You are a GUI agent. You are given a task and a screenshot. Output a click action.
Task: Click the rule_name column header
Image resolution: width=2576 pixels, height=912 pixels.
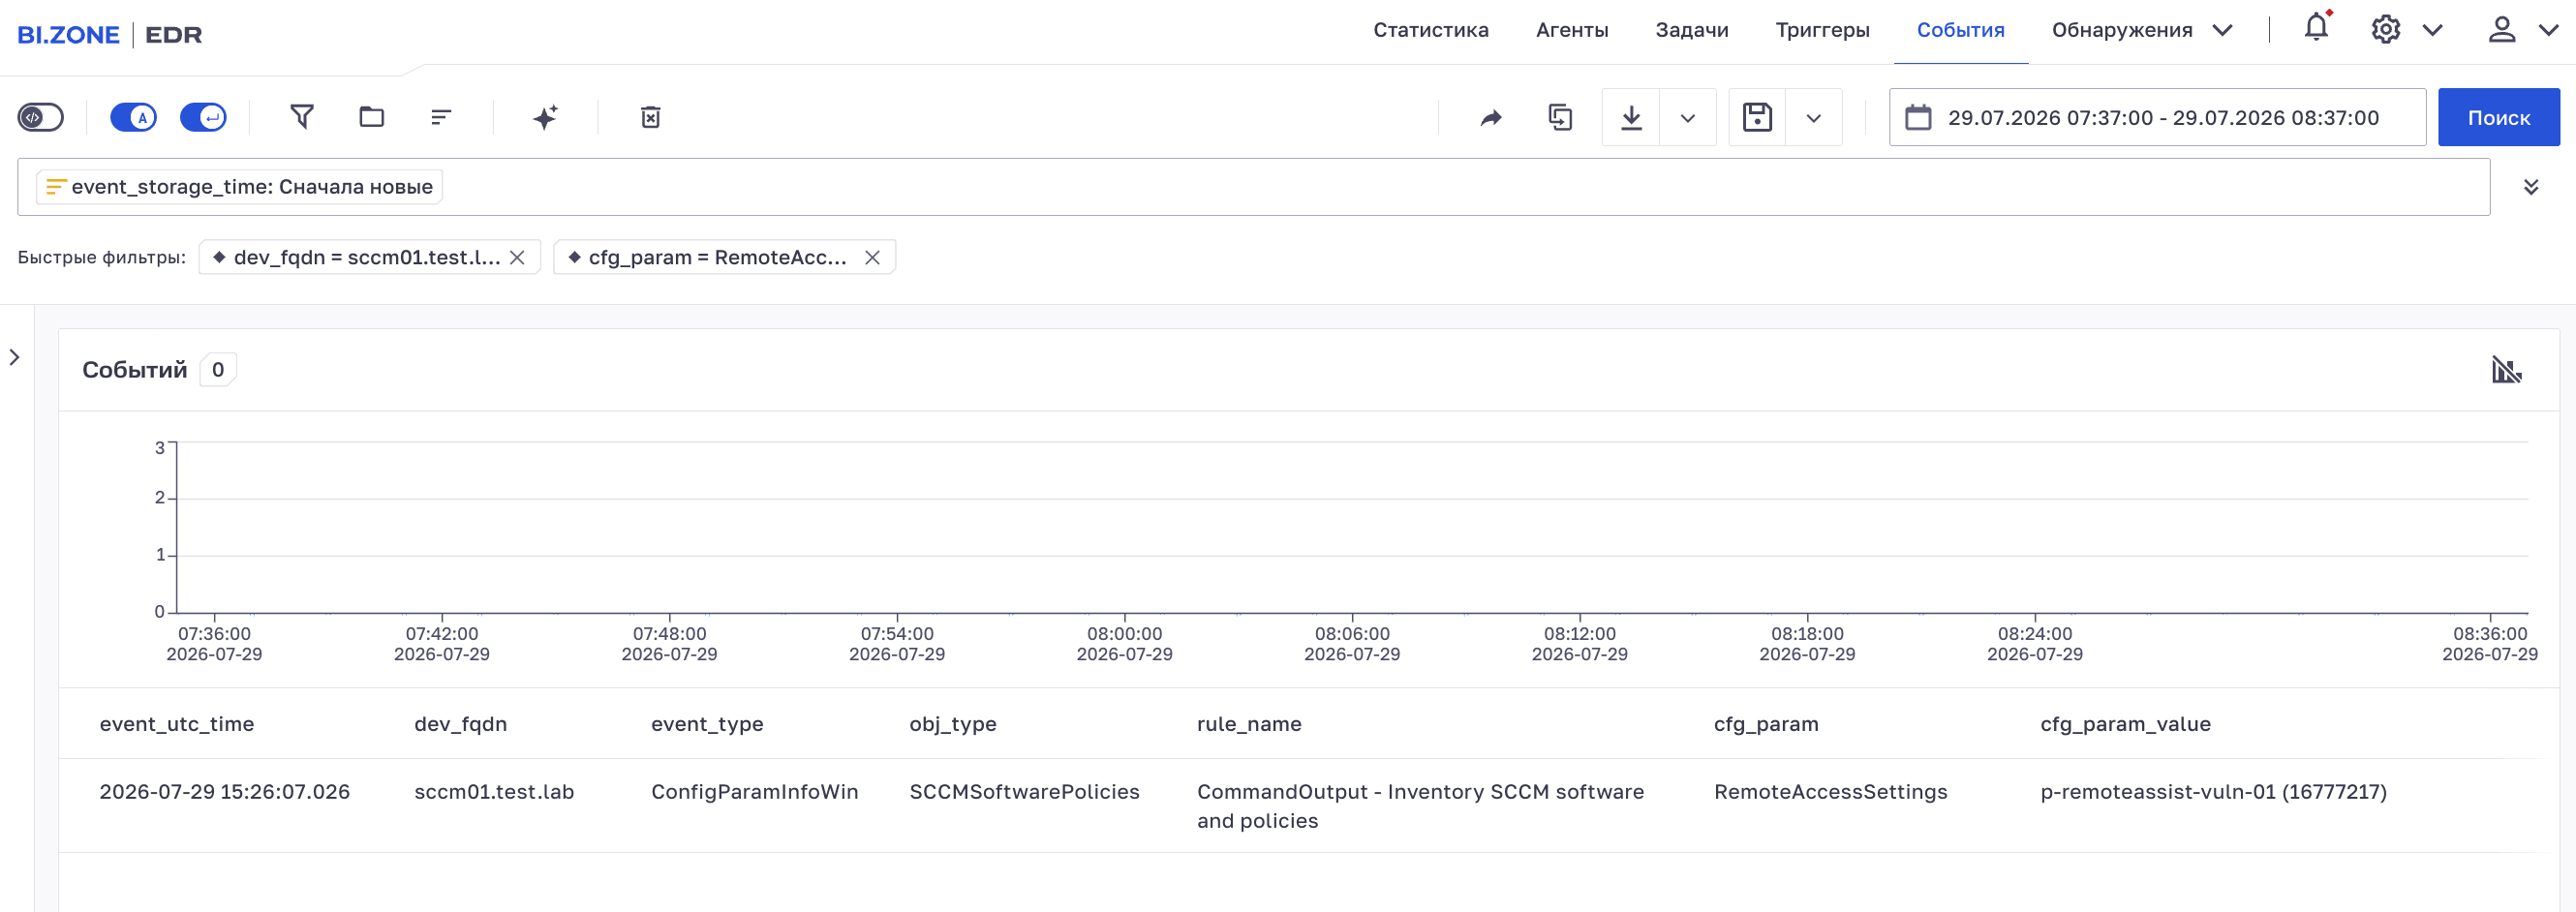point(1249,724)
